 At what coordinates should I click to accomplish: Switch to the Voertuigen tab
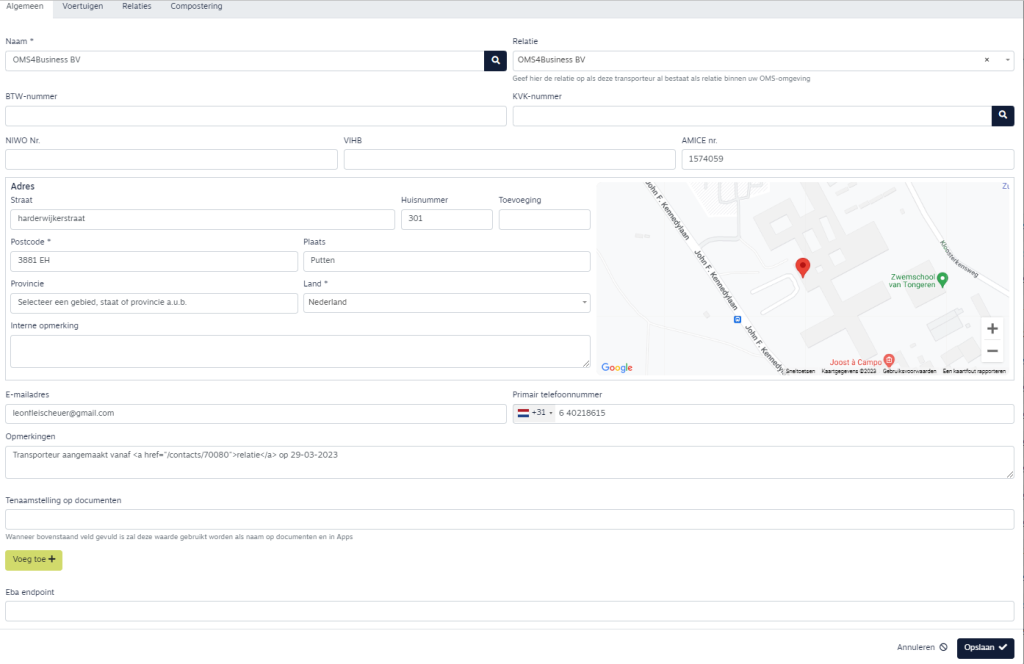click(x=83, y=7)
